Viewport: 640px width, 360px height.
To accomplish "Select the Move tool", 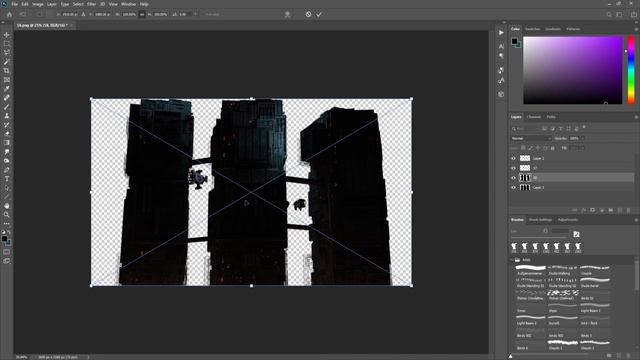I will (7, 35).
